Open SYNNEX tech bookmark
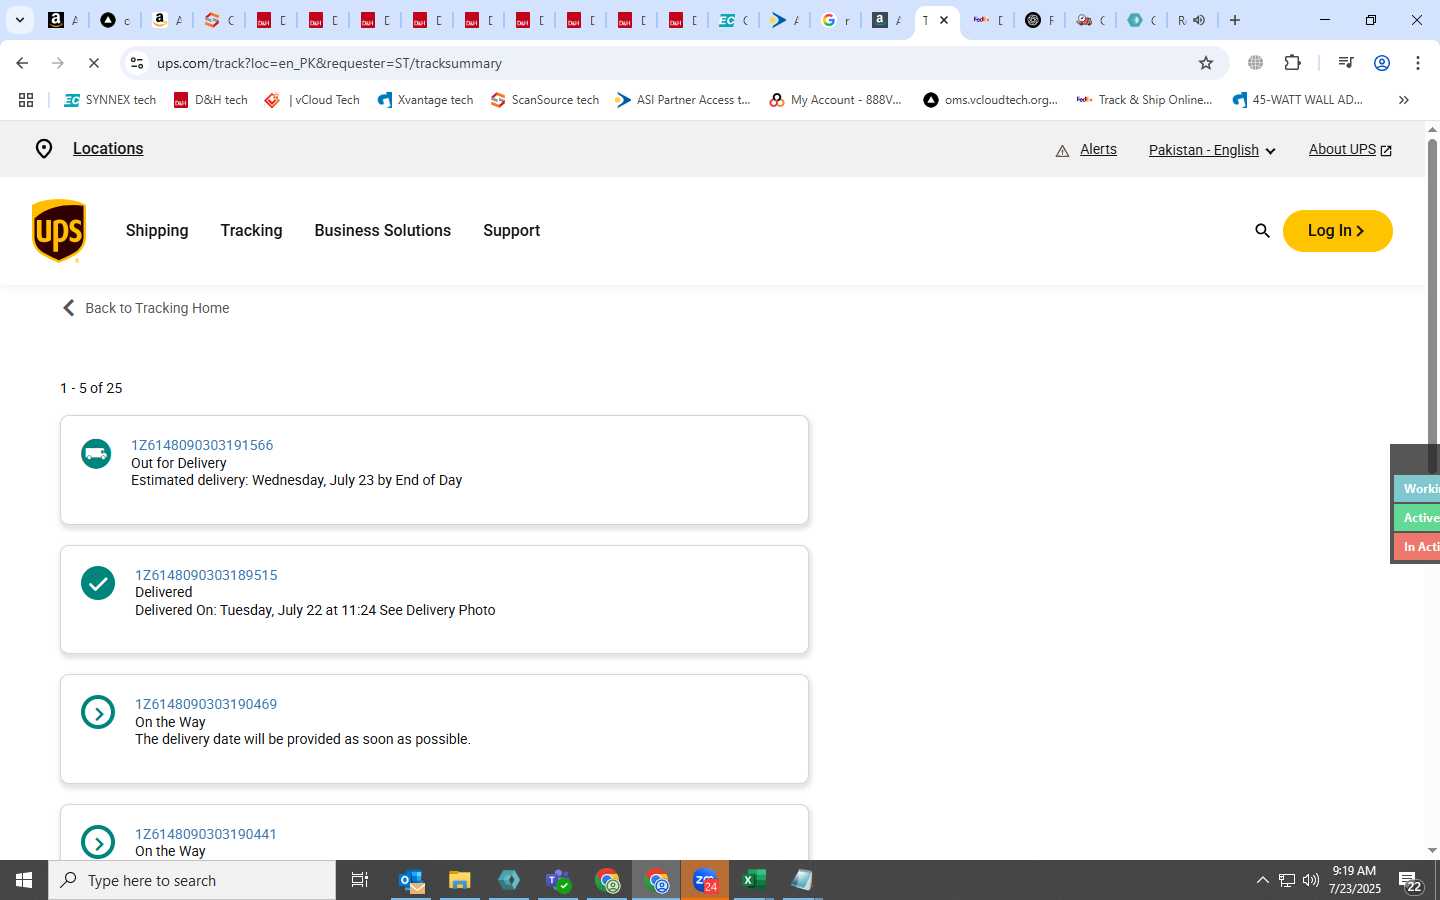1440x900 pixels. (x=110, y=100)
